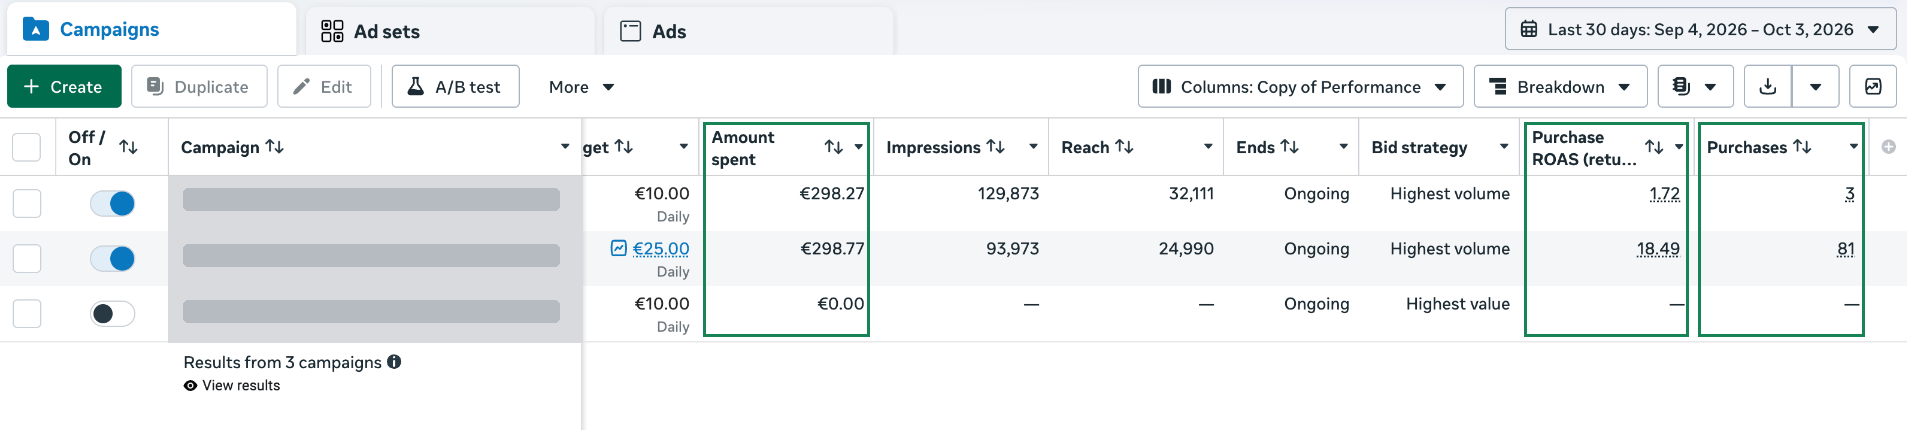Click the charts view icon

[x=1873, y=87]
